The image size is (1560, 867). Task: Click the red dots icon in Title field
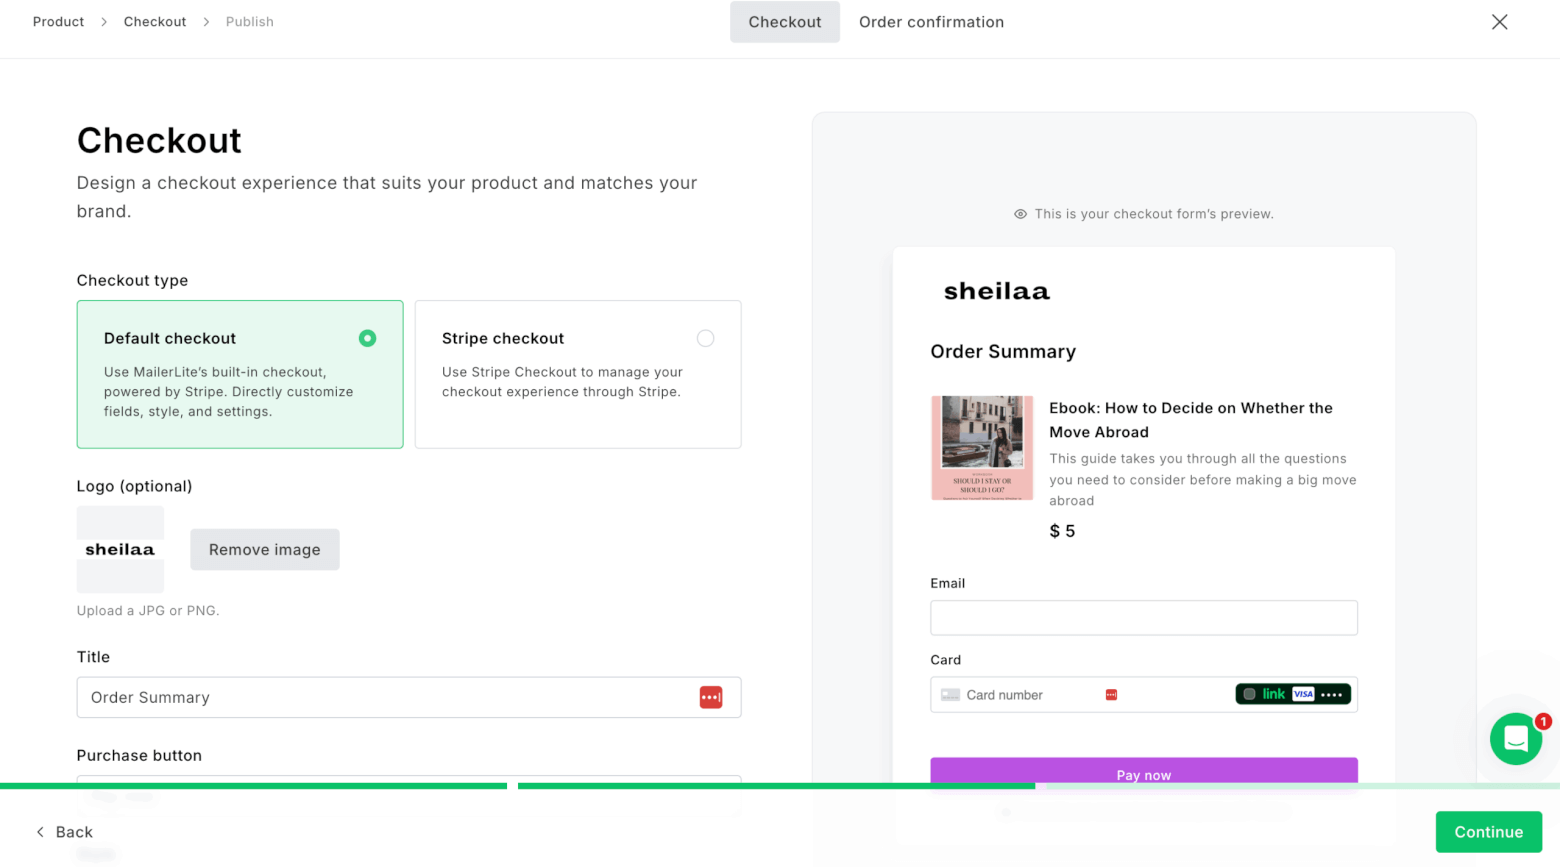[x=710, y=697]
